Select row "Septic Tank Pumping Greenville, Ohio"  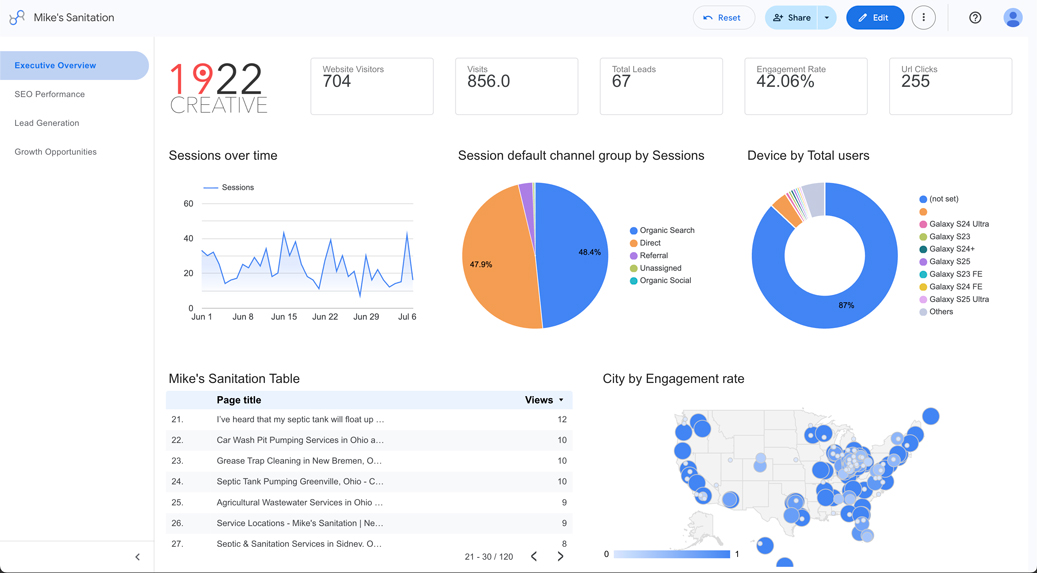point(369,482)
